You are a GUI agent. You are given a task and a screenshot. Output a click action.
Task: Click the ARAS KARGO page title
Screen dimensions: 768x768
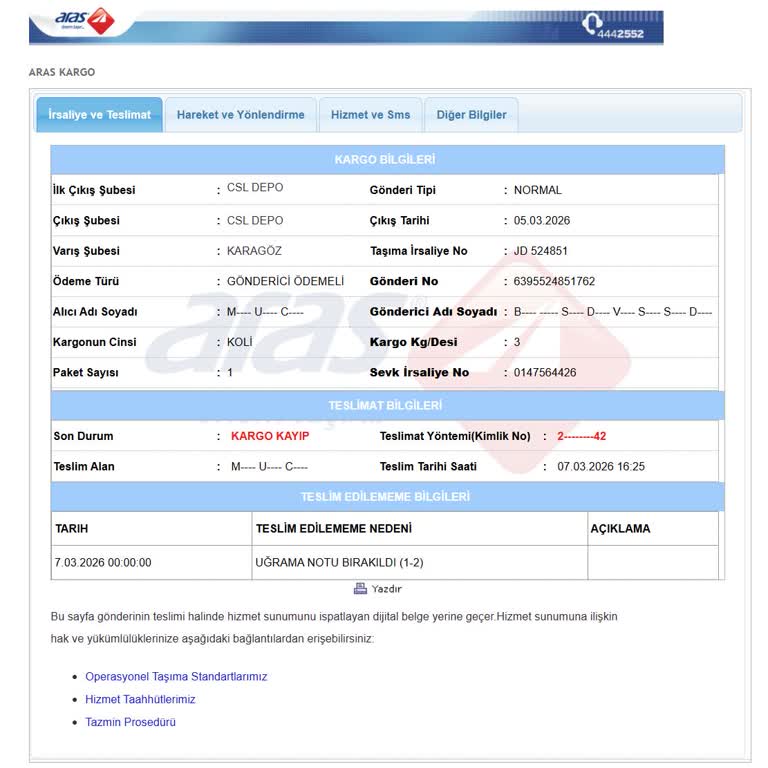click(62, 72)
